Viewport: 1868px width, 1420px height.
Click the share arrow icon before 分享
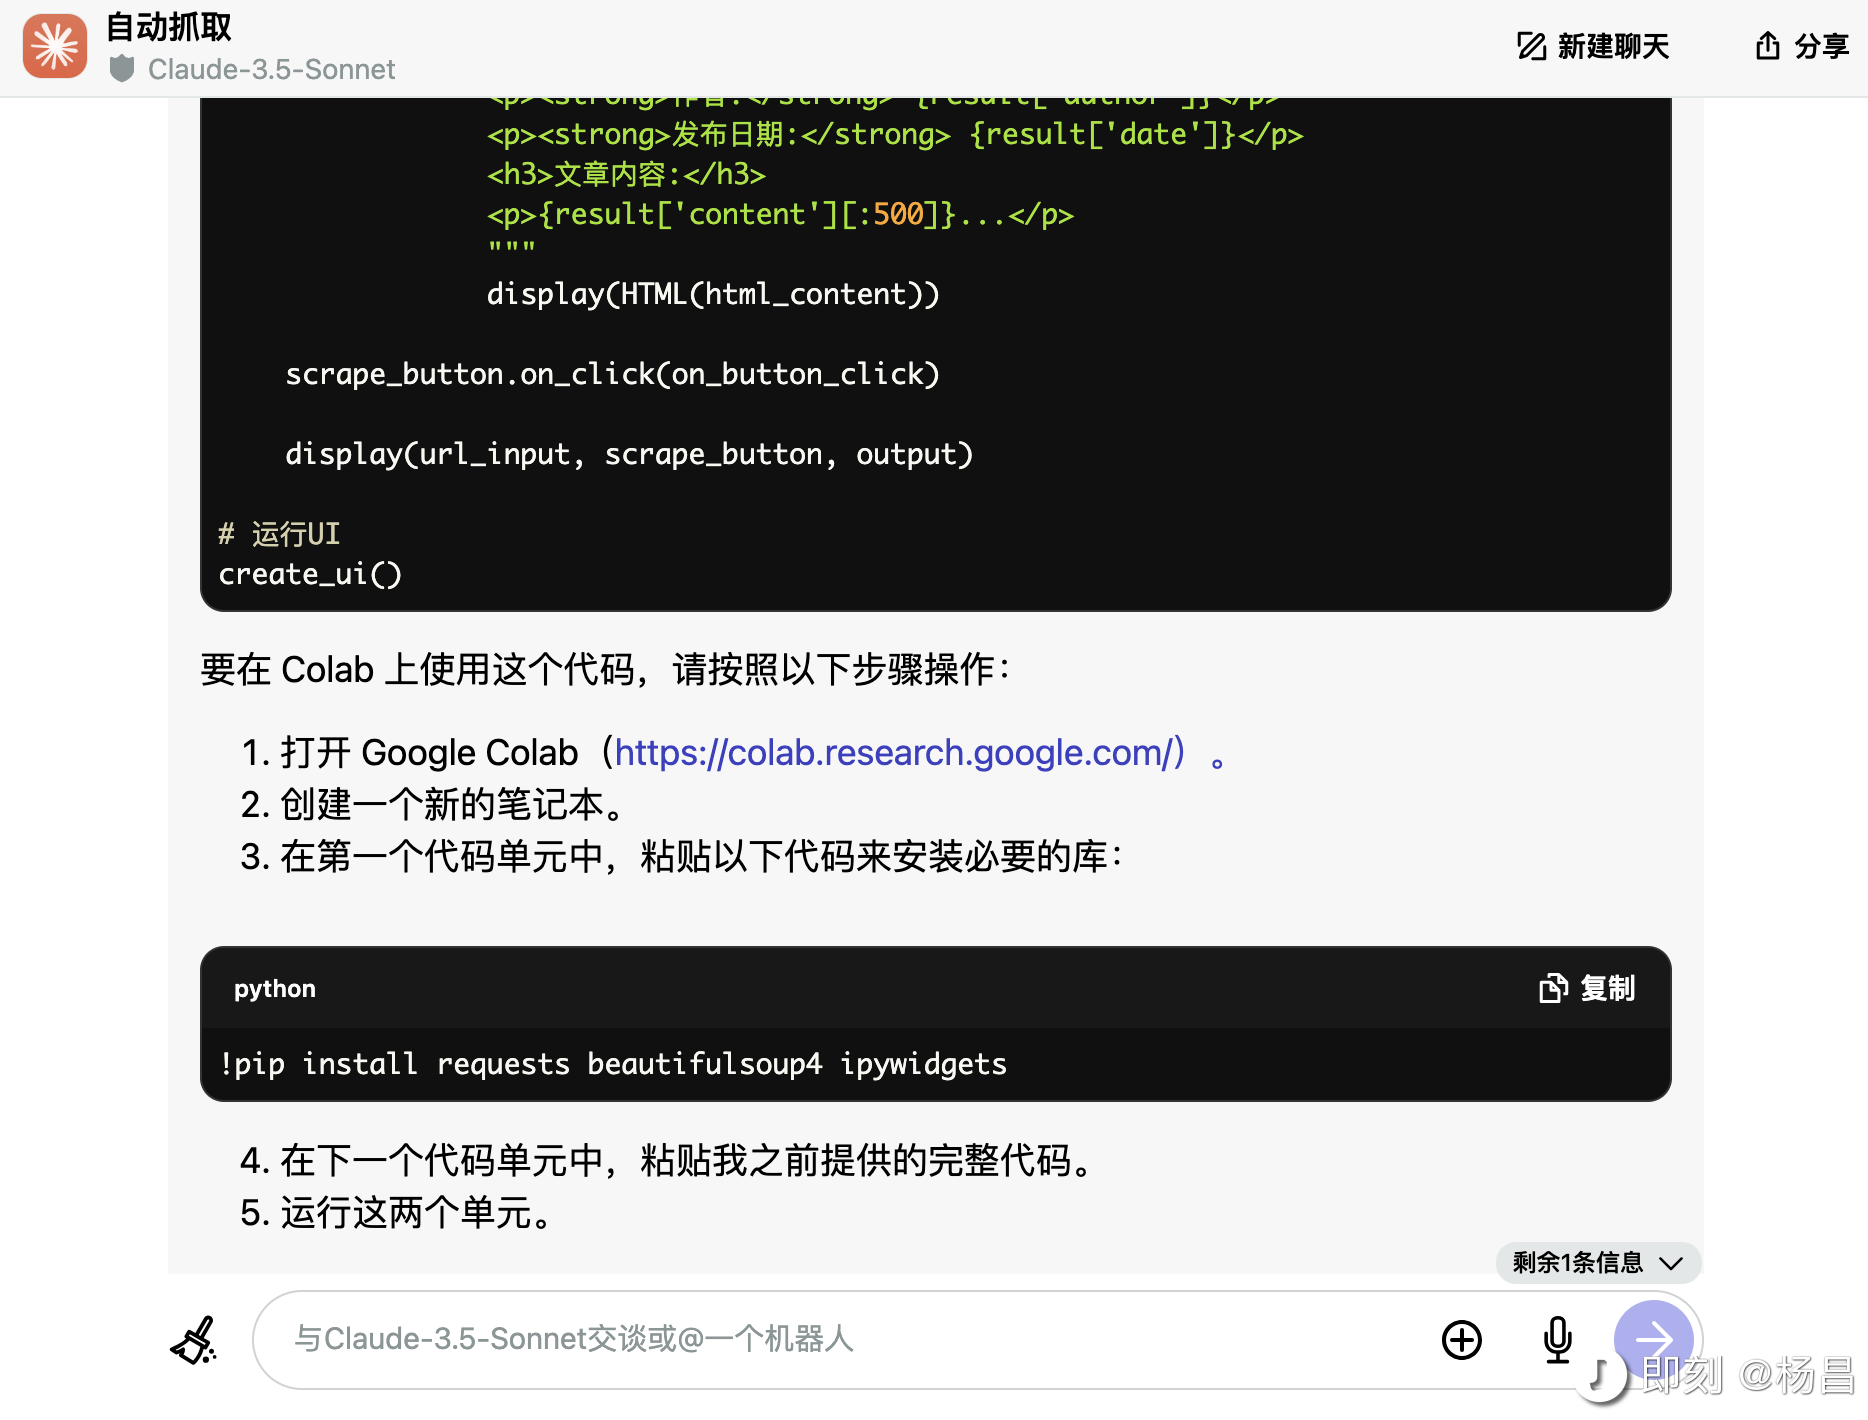point(1766,46)
